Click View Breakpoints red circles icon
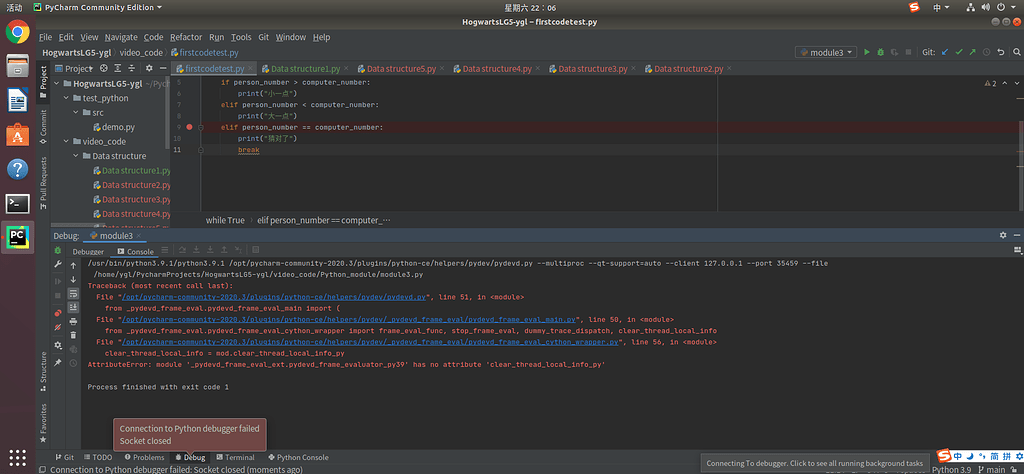 click(x=57, y=313)
